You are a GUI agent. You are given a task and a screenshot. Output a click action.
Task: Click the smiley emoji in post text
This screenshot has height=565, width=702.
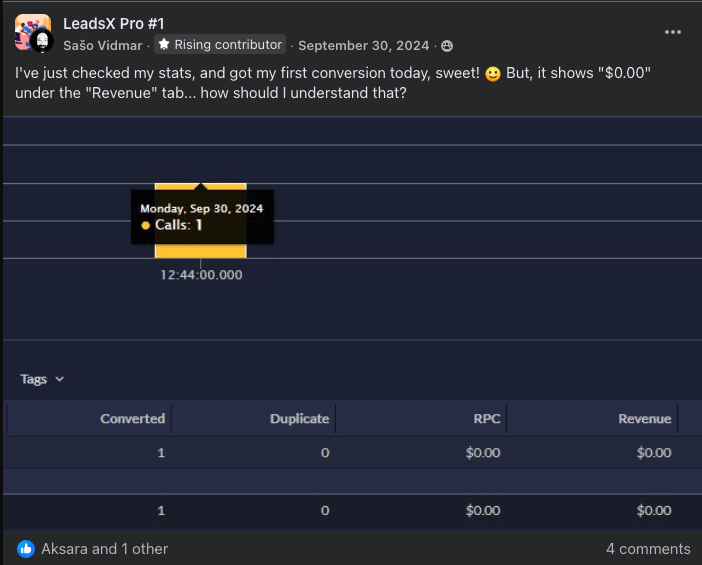(x=492, y=75)
